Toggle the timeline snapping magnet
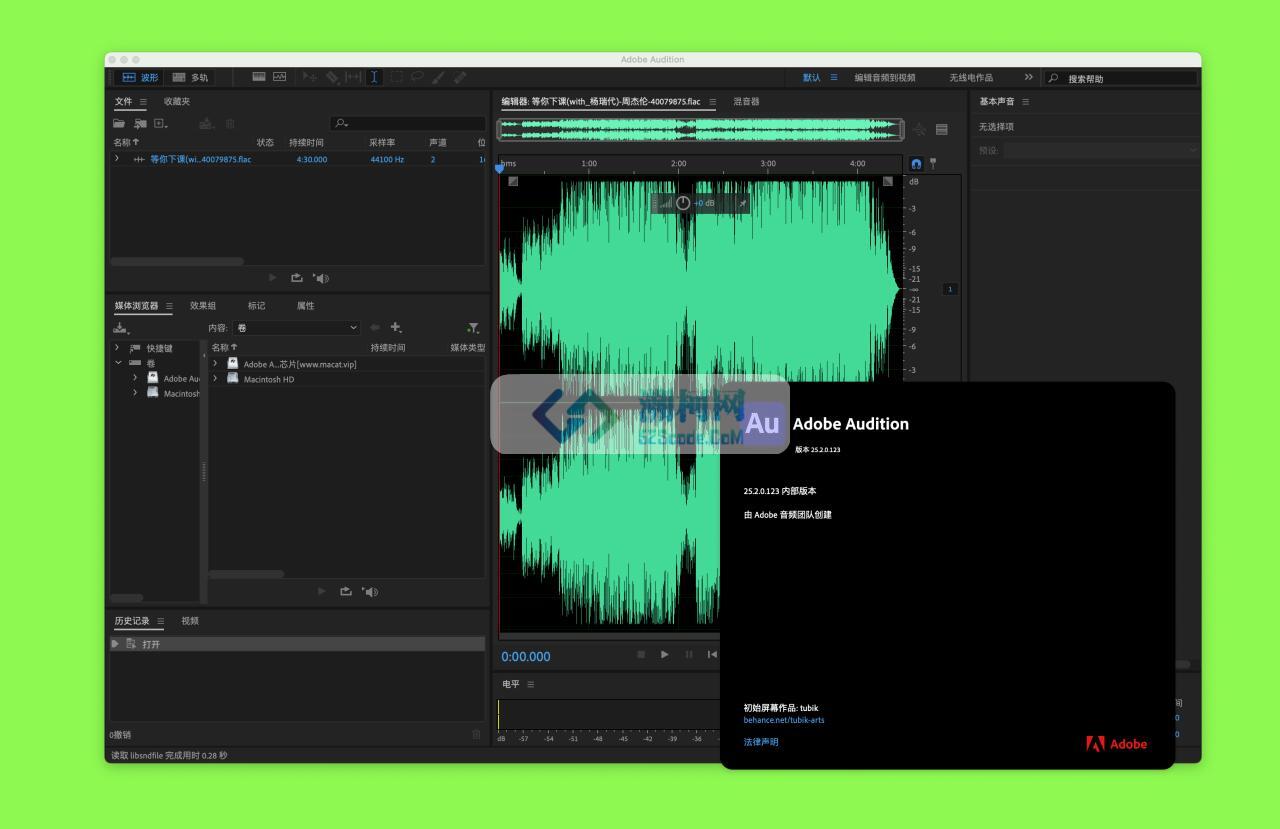The width and height of the screenshot is (1280, 829). point(916,163)
